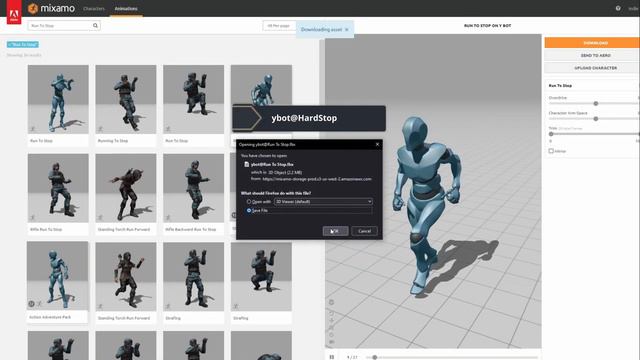
Task: Dismiss the Downloading asset notification
Action: pyautogui.click(x=347, y=30)
